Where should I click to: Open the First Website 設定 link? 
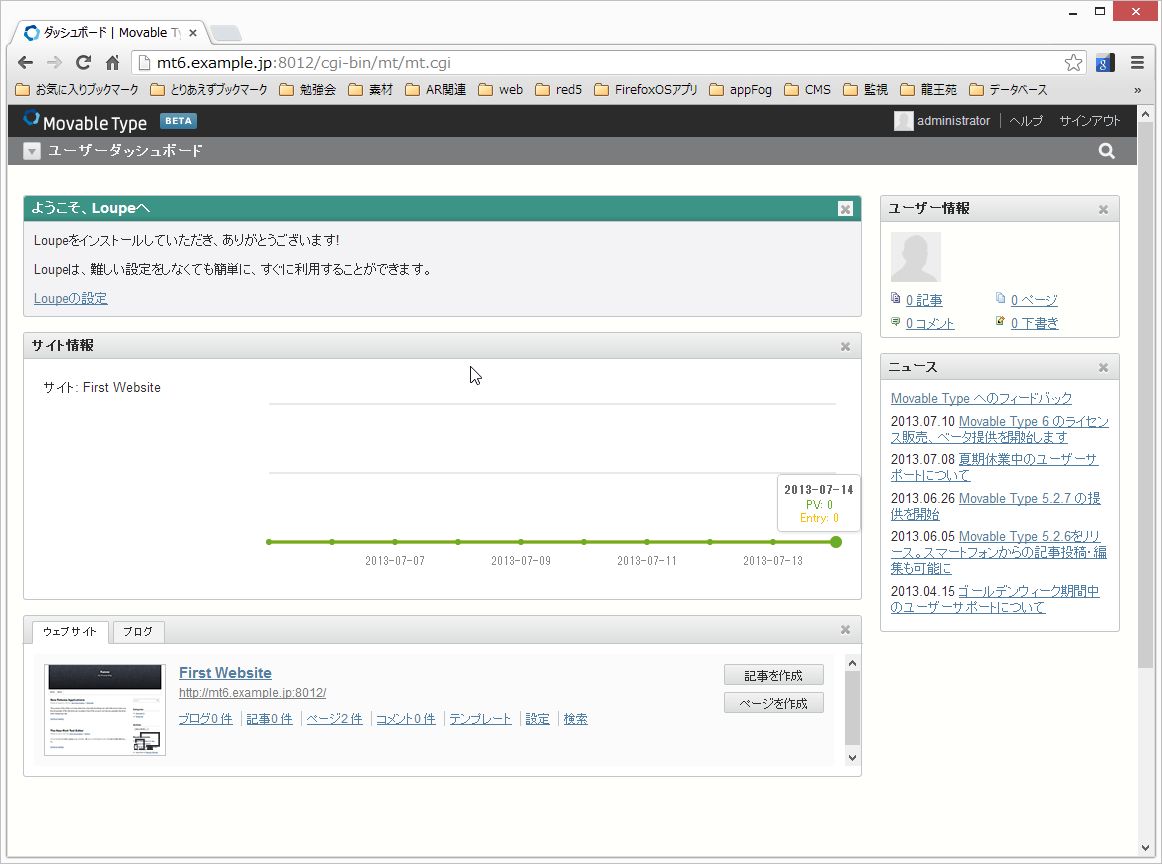click(x=537, y=719)
